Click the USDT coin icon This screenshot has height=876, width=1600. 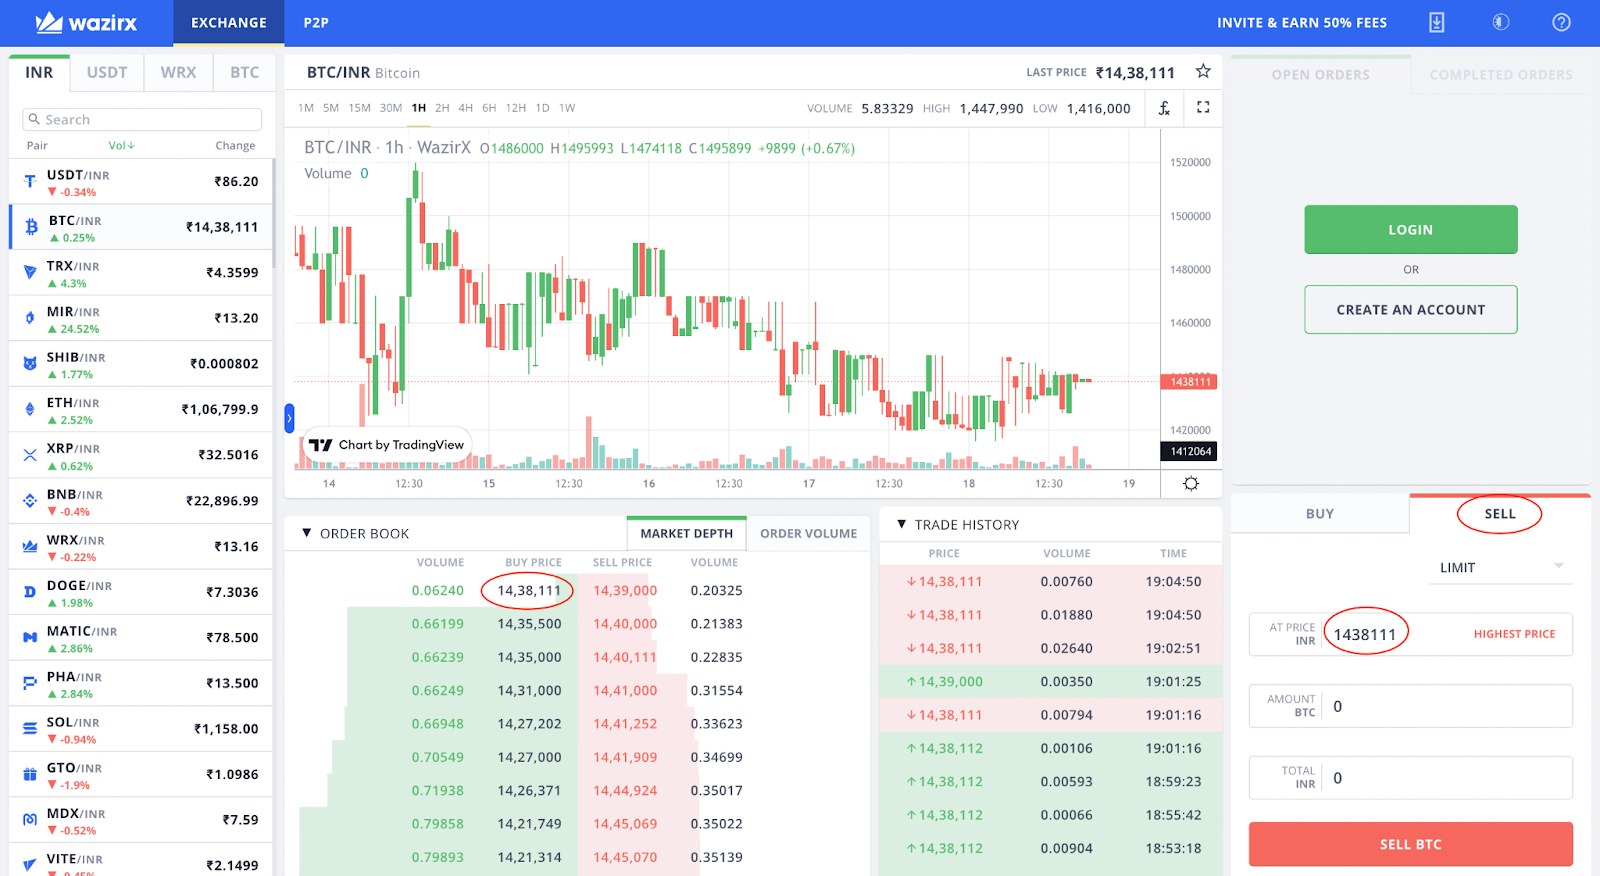tap(30, 182)
